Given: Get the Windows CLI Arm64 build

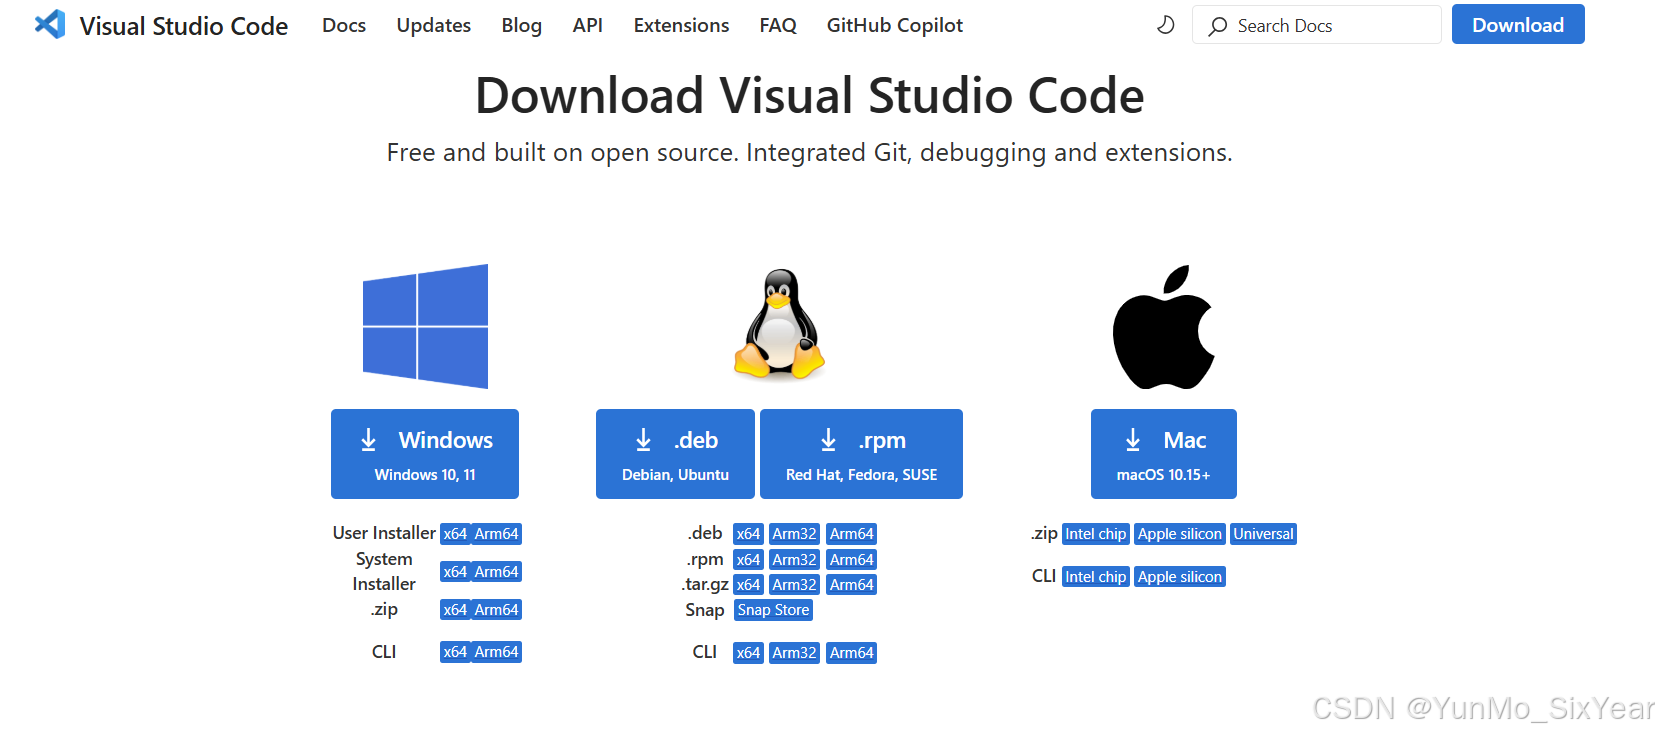Looking at the screenshot, I should tap(497, 652).
